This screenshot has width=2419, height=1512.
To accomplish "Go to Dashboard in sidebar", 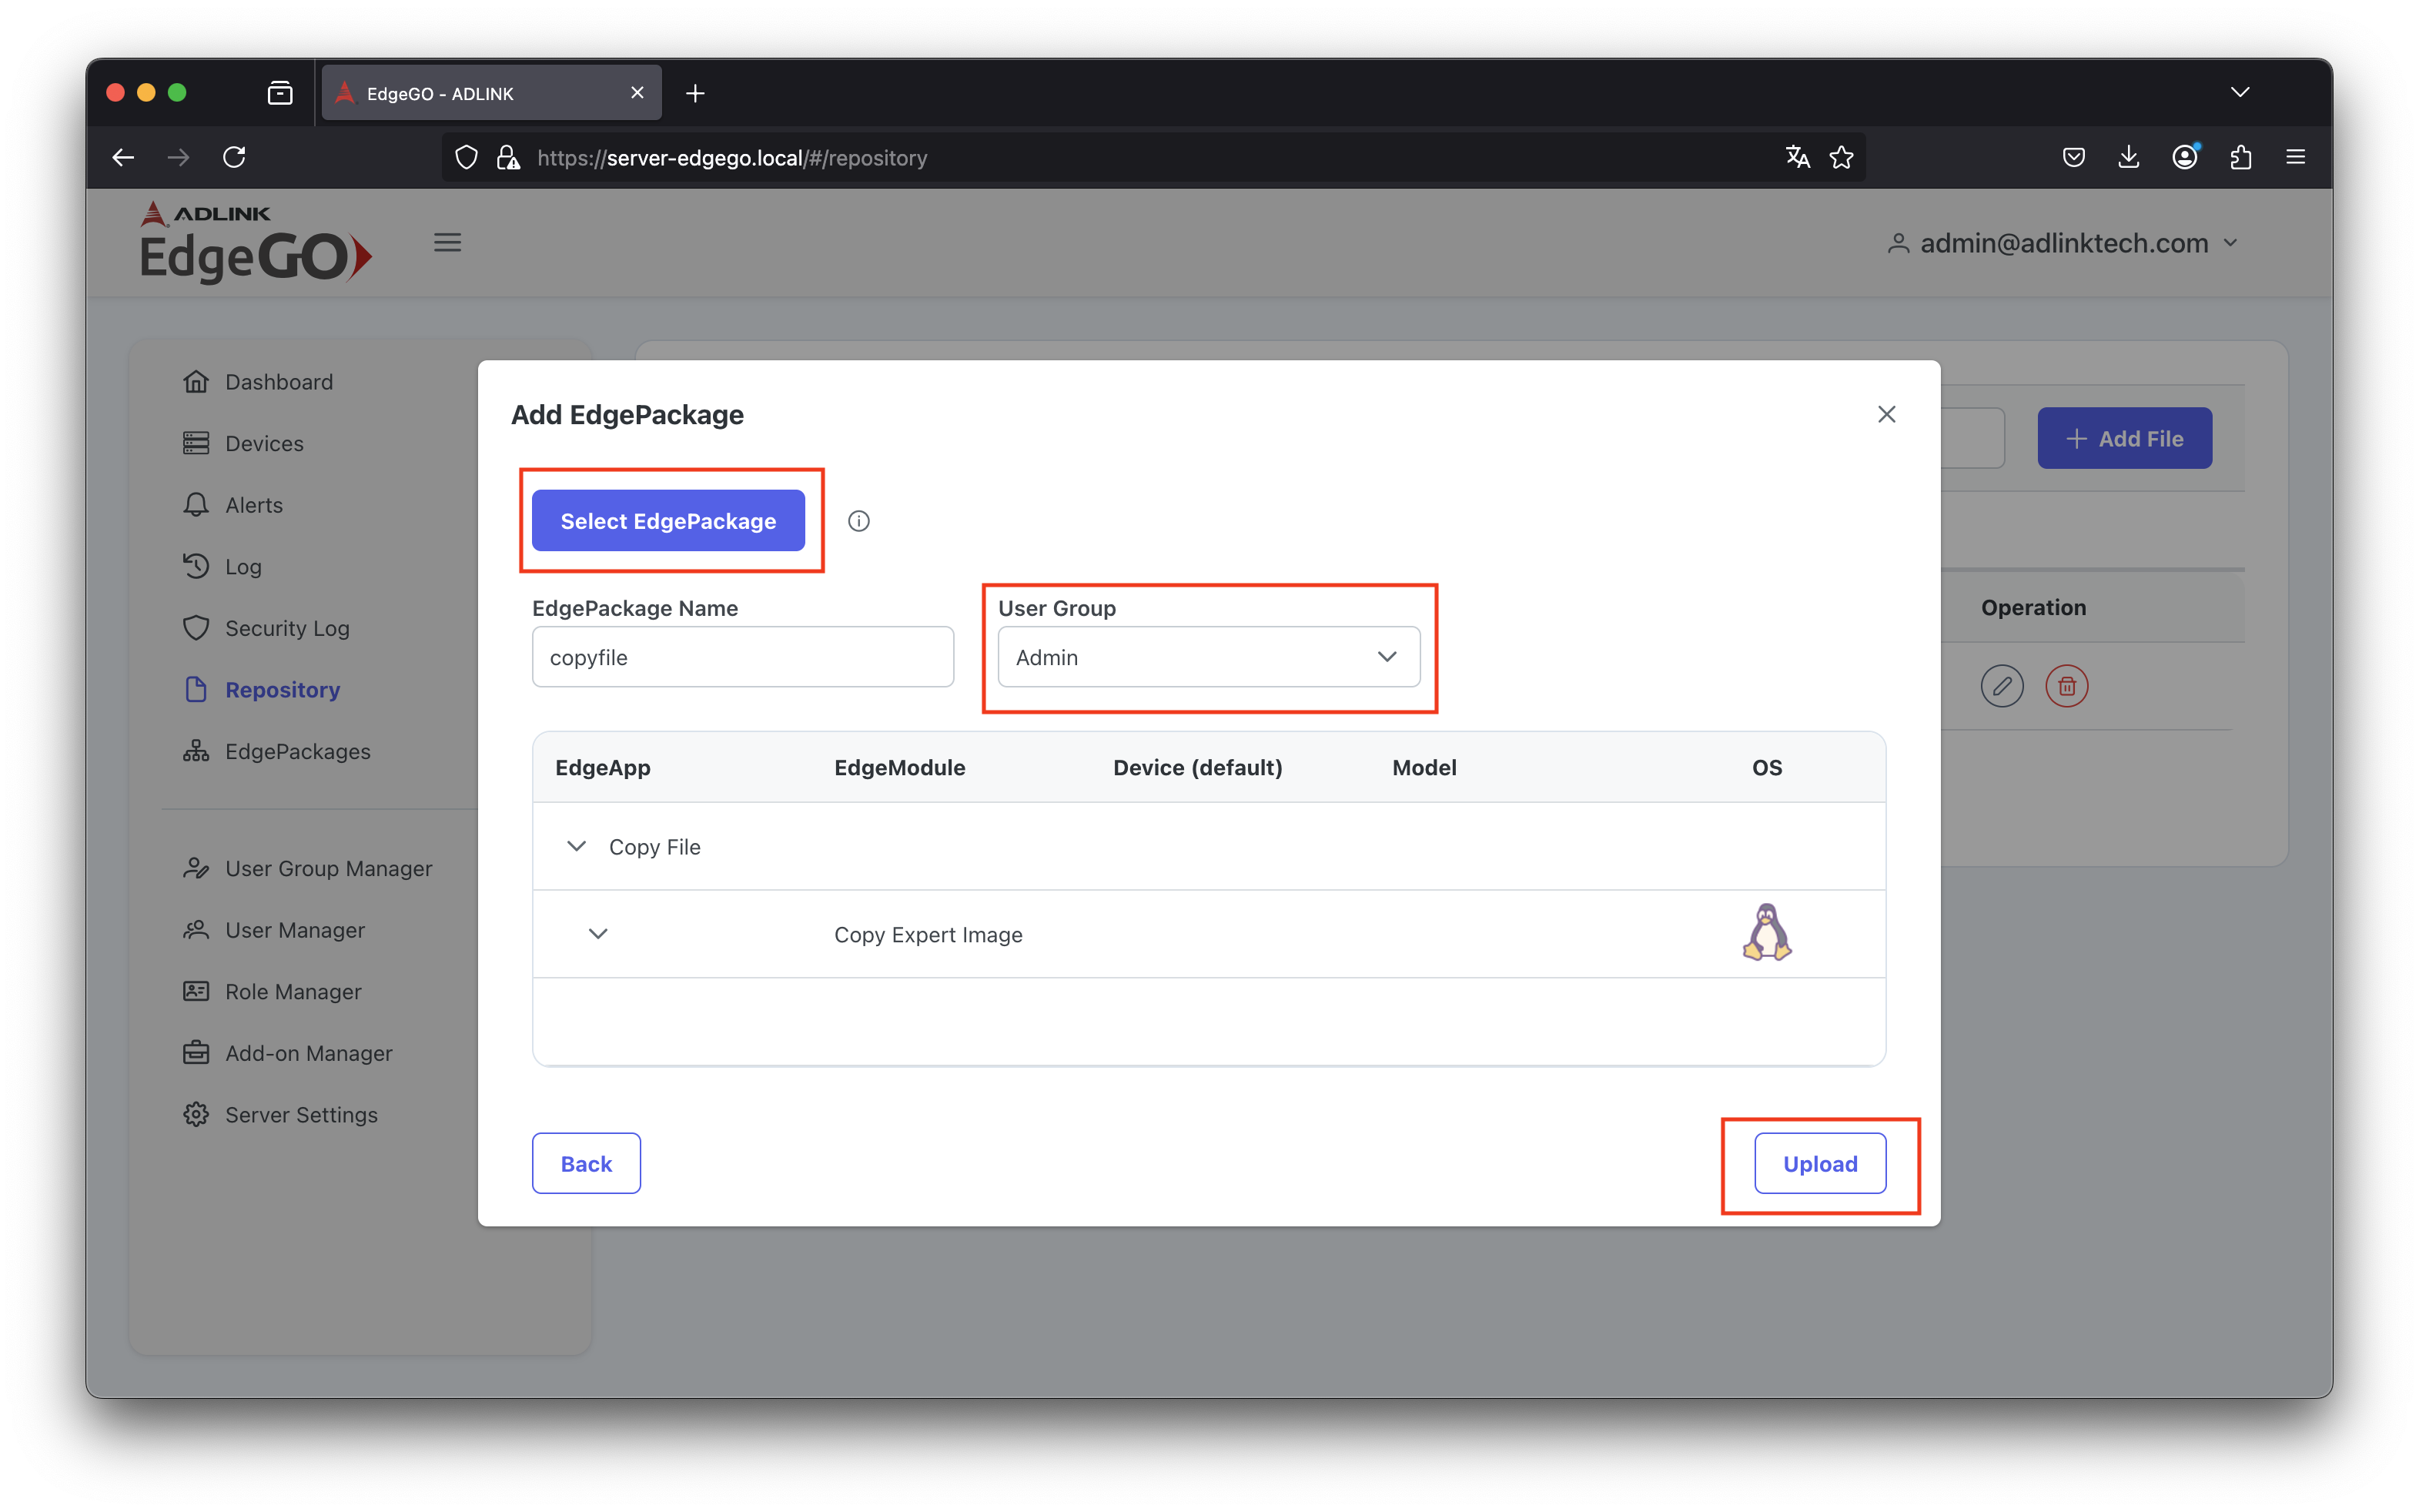I will coord(278,382).
